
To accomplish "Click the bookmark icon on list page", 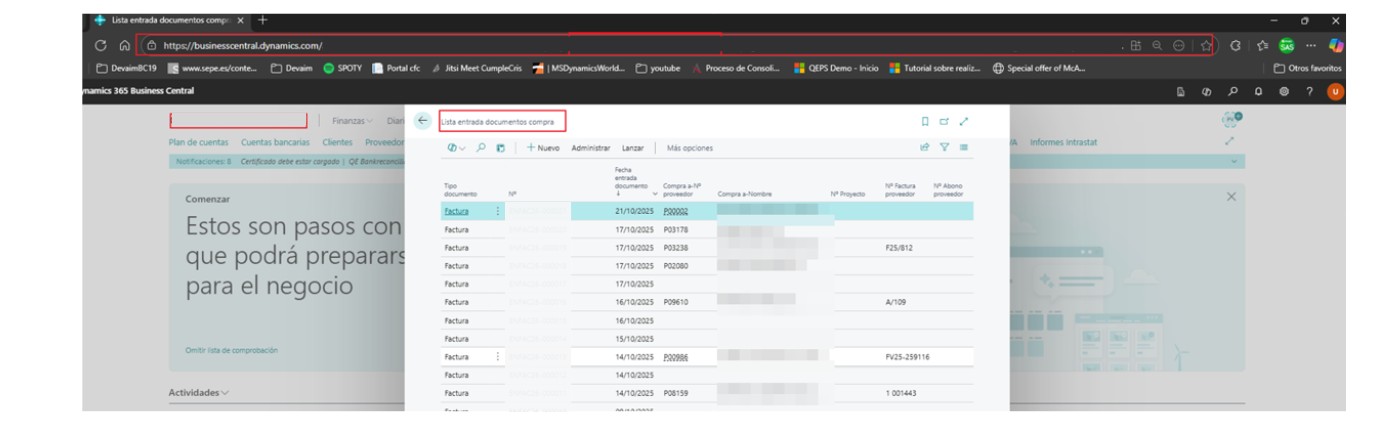I will (926, 121).
